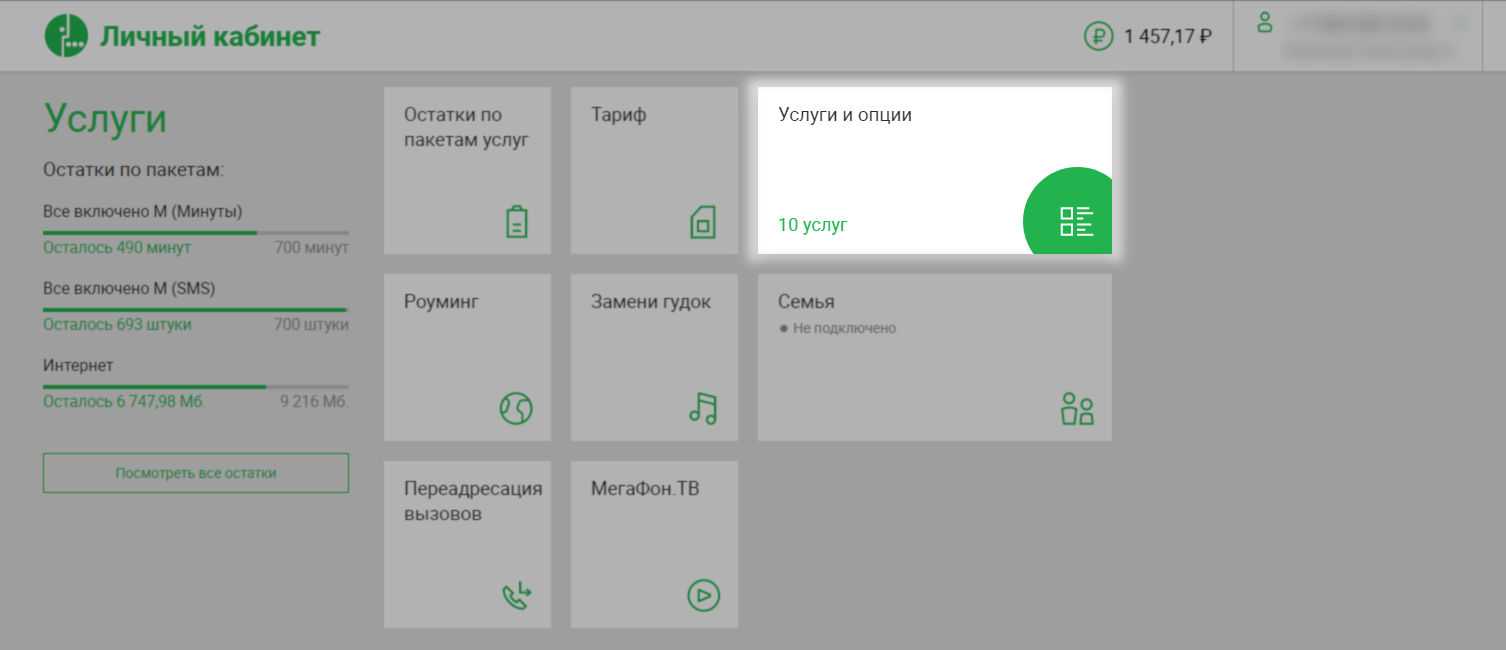Click the Личный кабинет header title

coord(209,37)
